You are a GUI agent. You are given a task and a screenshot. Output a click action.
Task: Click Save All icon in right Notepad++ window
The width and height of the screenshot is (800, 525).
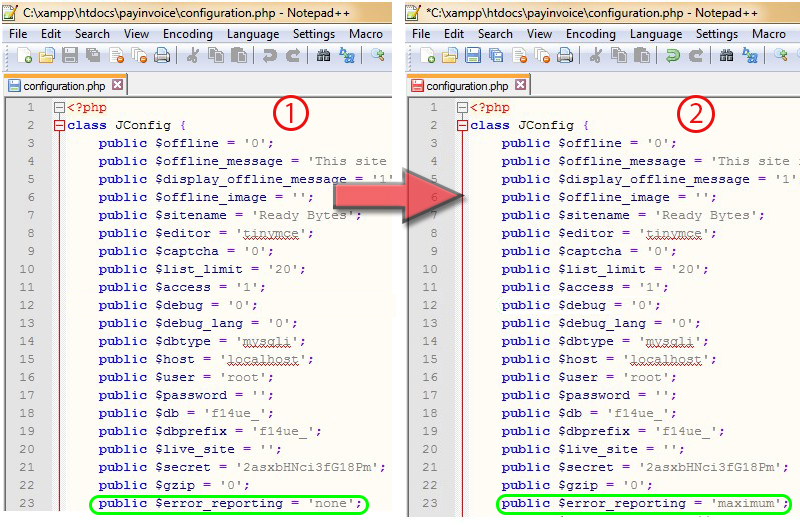click(x=496, y=55)
